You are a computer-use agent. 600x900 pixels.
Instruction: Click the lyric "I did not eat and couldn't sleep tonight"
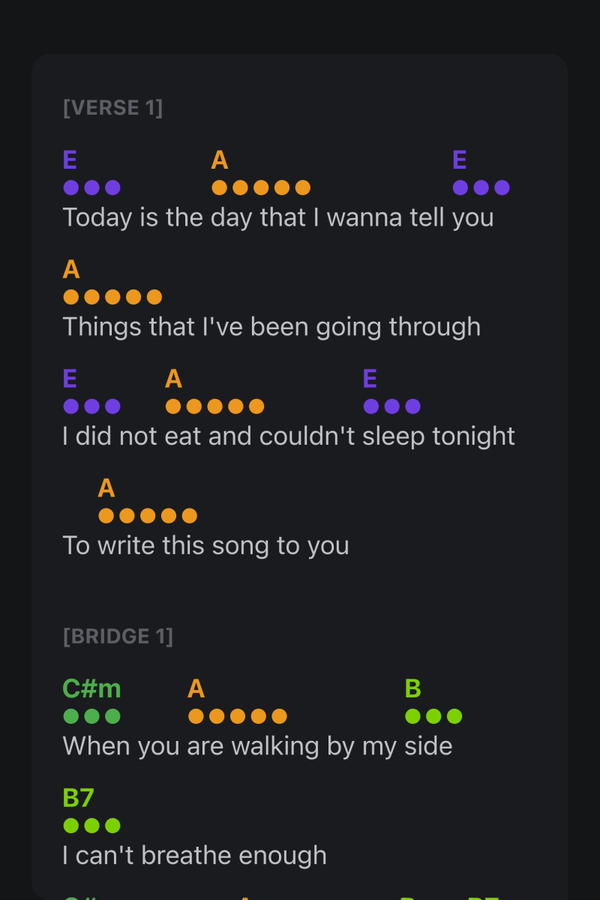pyautogui.click(x=289, y=436)
